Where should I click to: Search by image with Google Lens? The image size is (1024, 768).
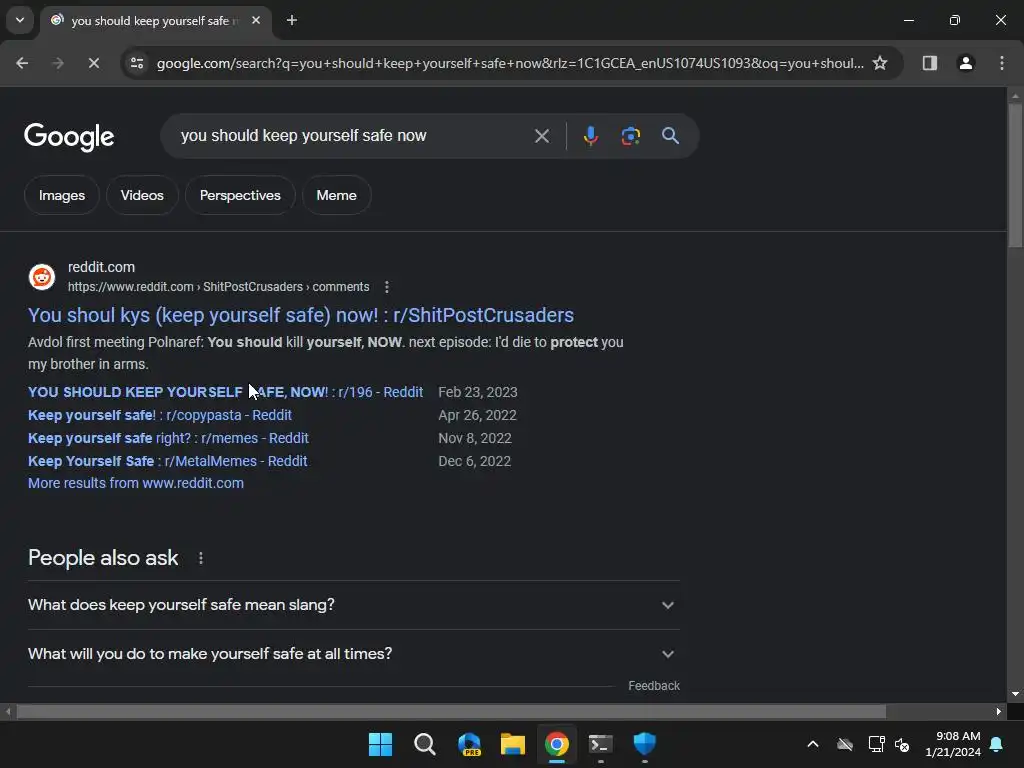[x=630, y=136]
